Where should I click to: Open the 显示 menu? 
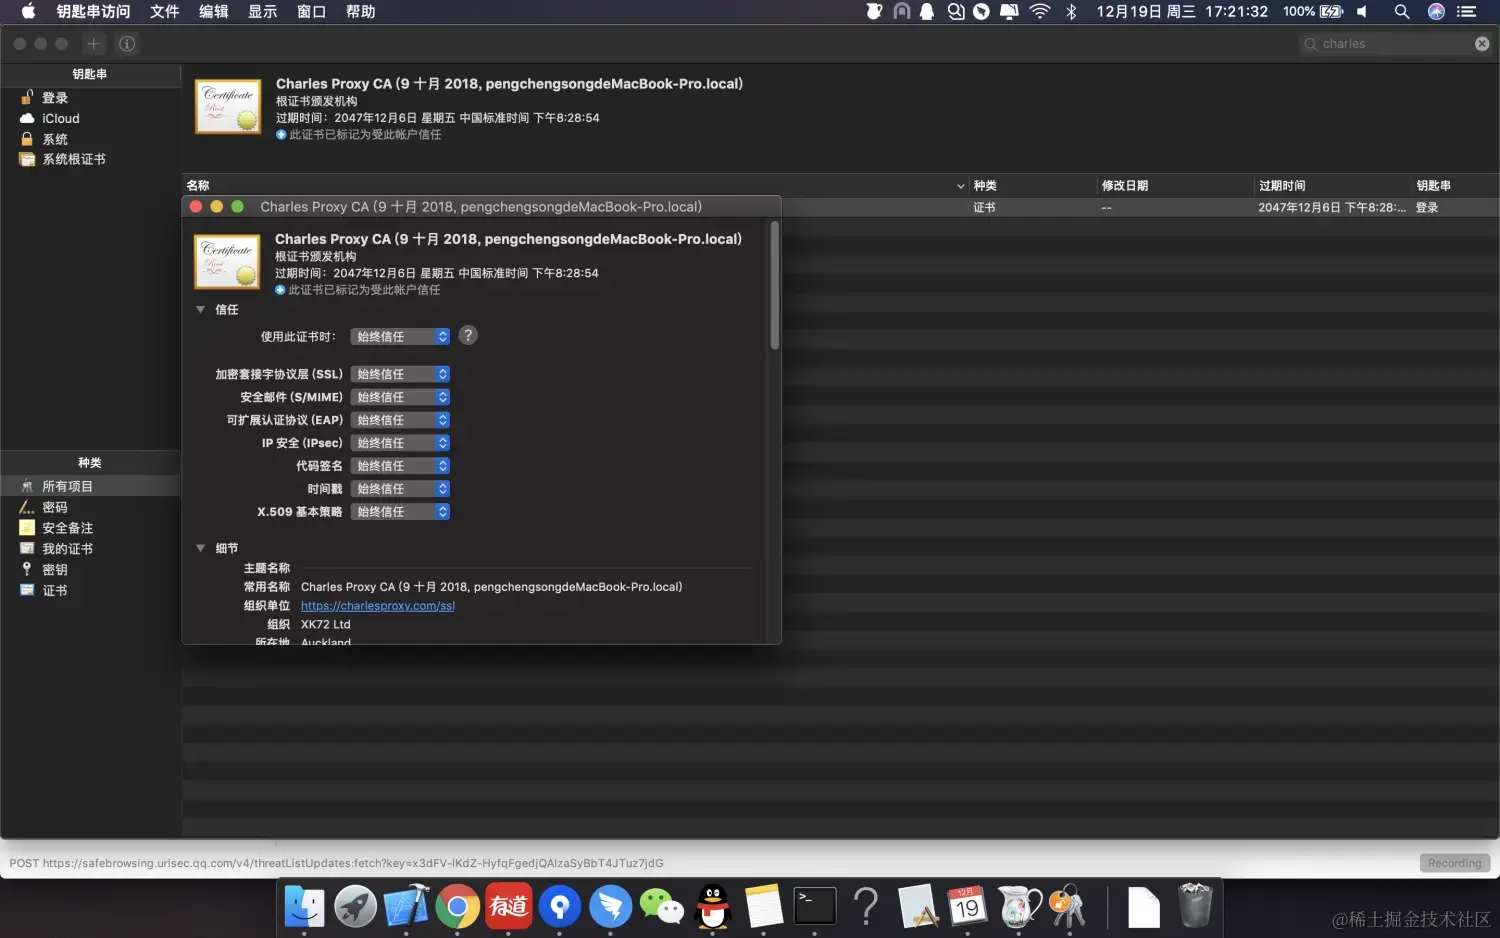[x=262, y=12]
